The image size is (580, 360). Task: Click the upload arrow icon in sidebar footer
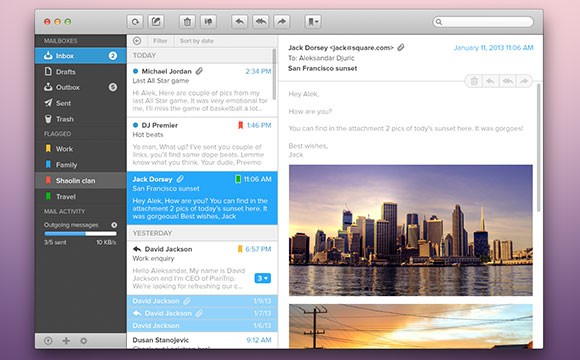pos(48,341)
